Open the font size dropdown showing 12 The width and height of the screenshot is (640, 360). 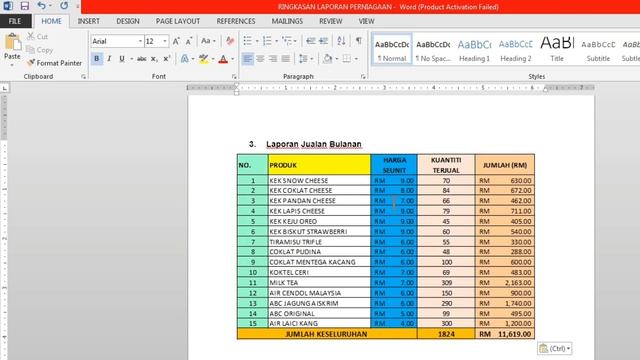point(164,41)
